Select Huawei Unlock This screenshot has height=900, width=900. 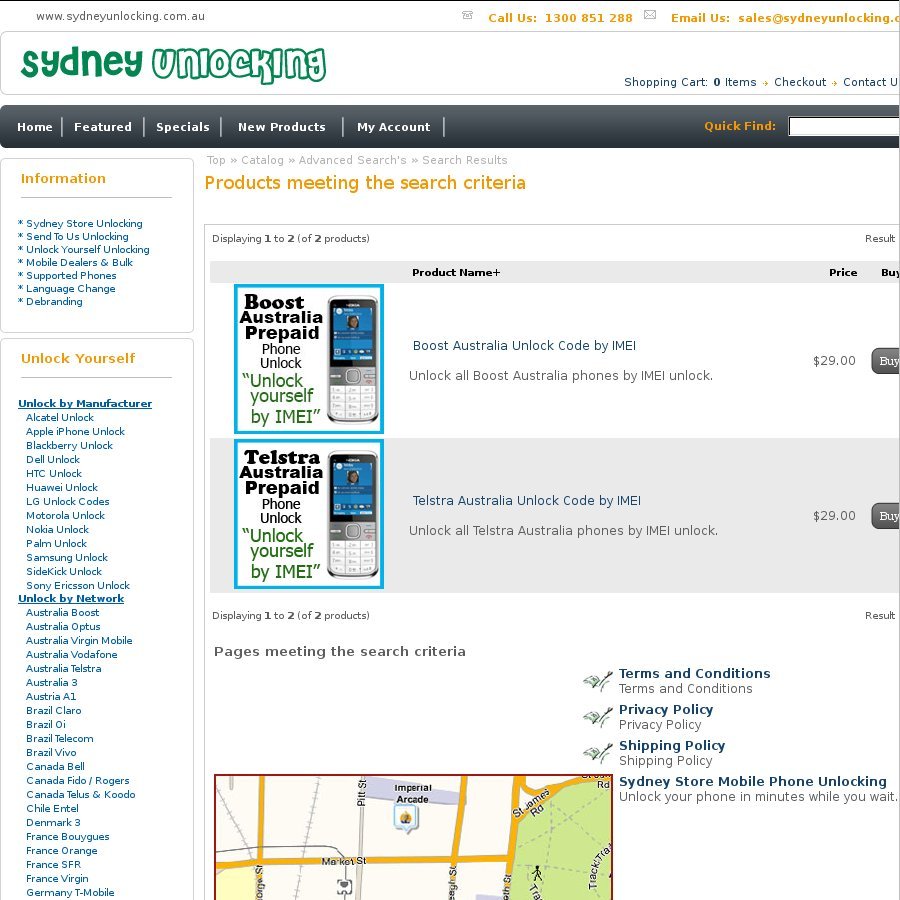click(x=62, y=487)
